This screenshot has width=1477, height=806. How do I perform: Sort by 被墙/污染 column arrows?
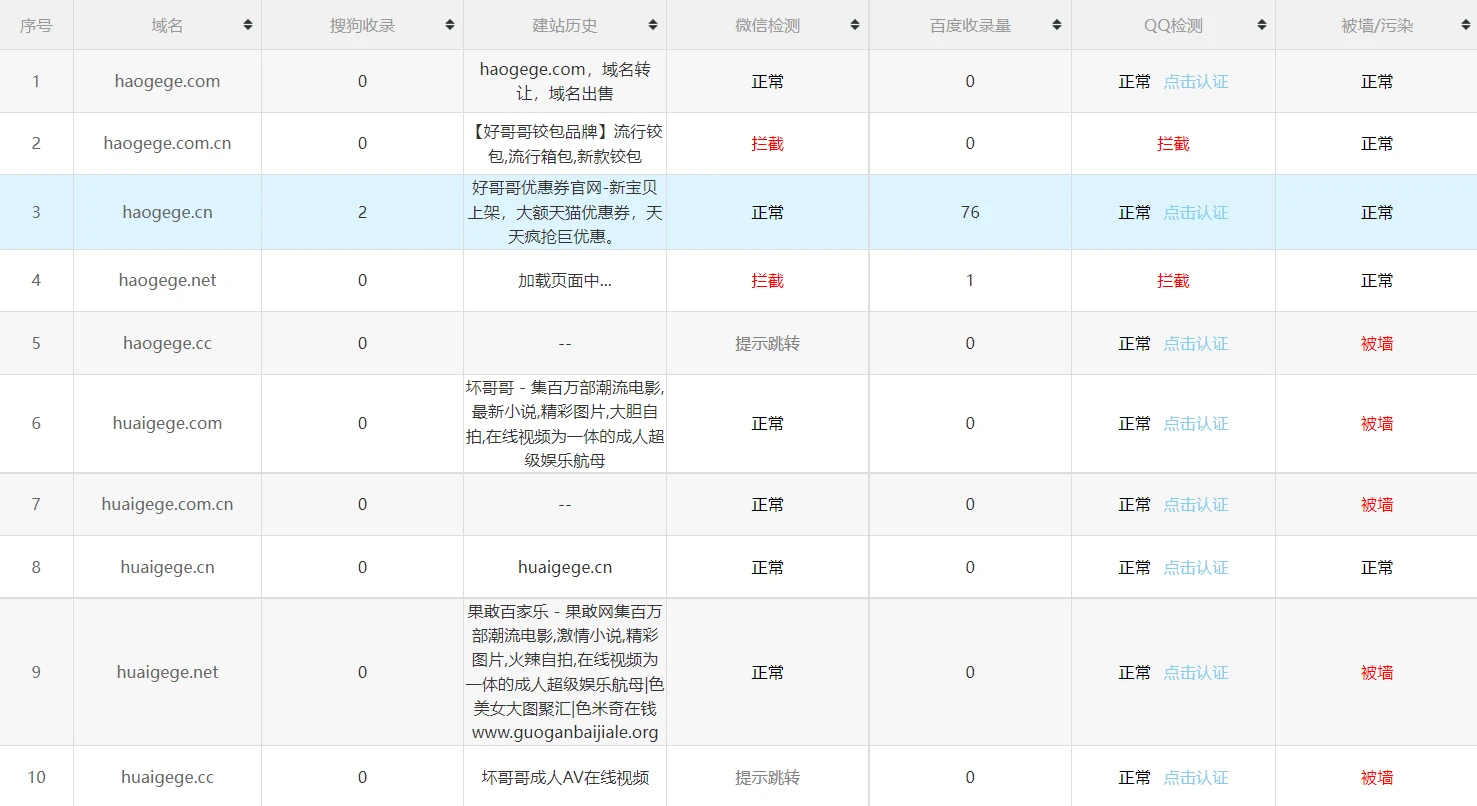click(x=1463, y=25)
